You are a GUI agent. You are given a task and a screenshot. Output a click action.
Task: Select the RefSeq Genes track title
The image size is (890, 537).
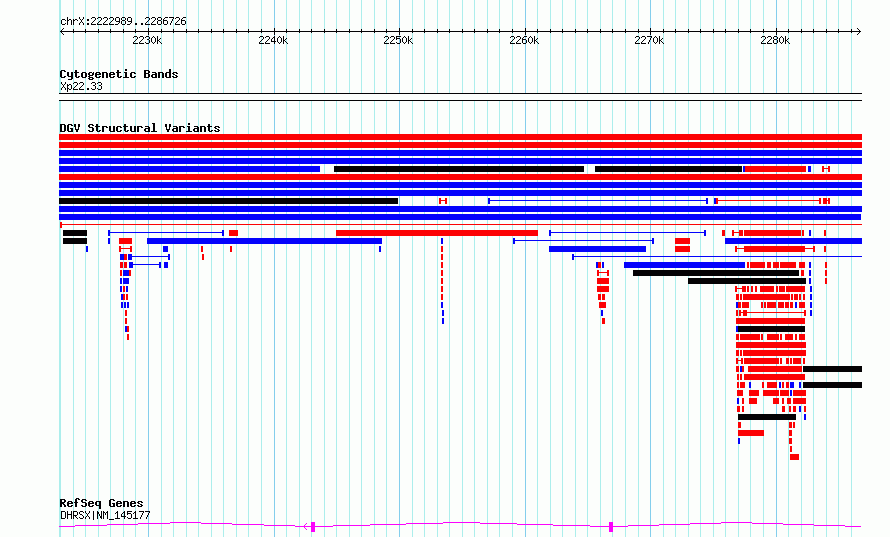(x=101, y=503)
